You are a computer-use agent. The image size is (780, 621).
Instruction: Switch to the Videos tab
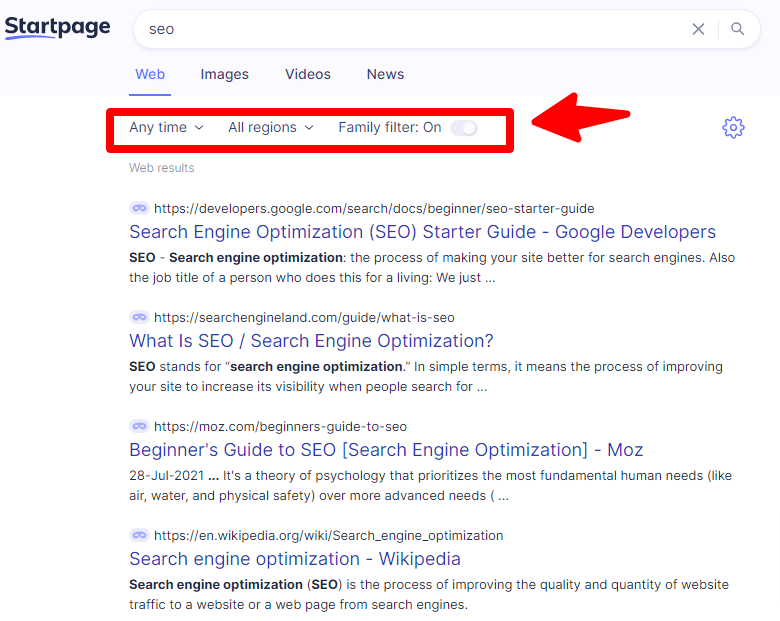tap(307, 74)
